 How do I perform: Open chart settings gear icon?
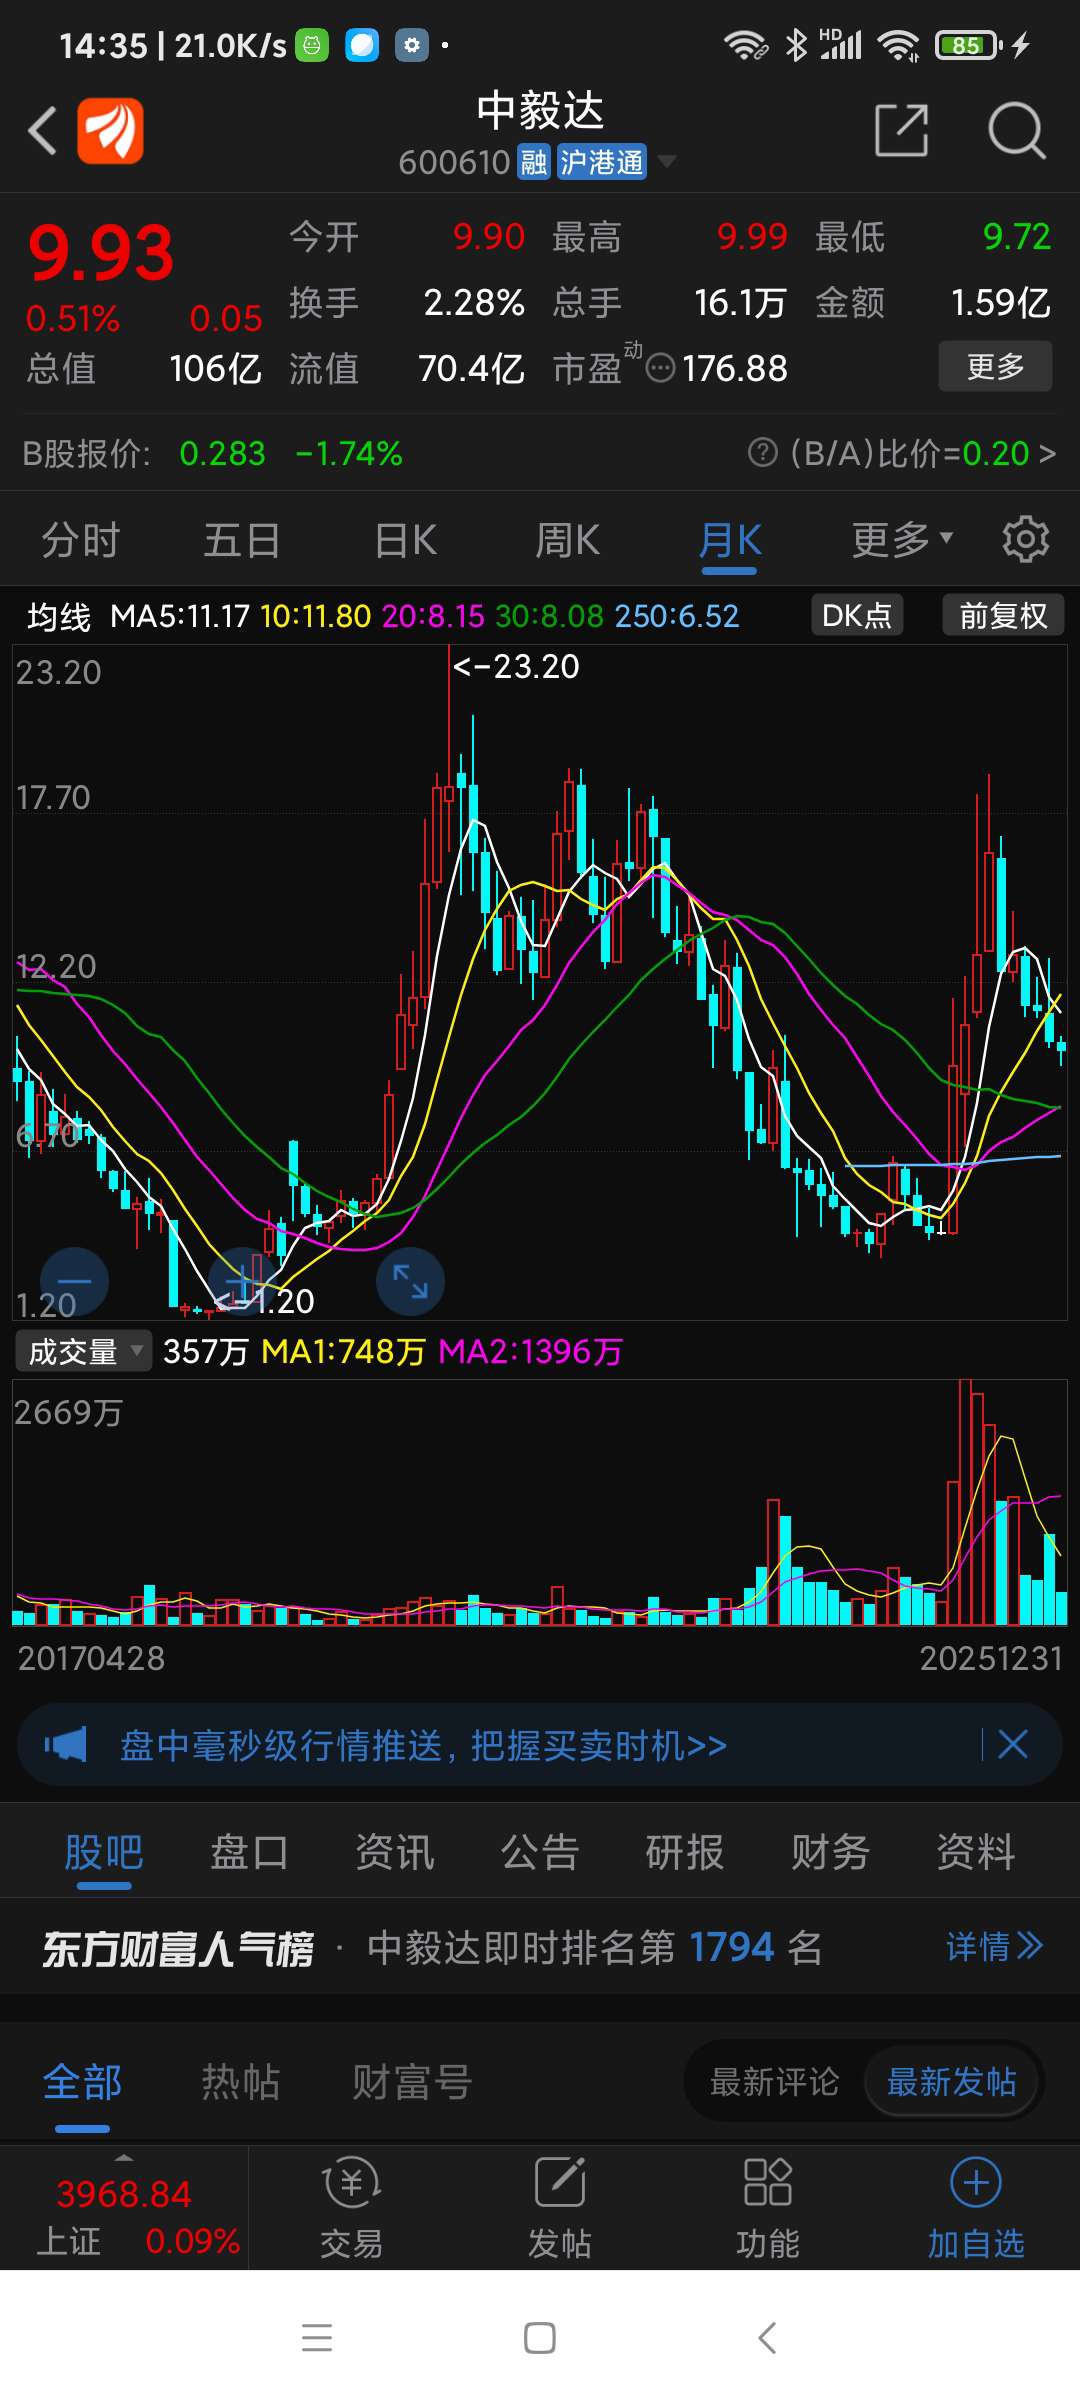tap(1026, 540)
